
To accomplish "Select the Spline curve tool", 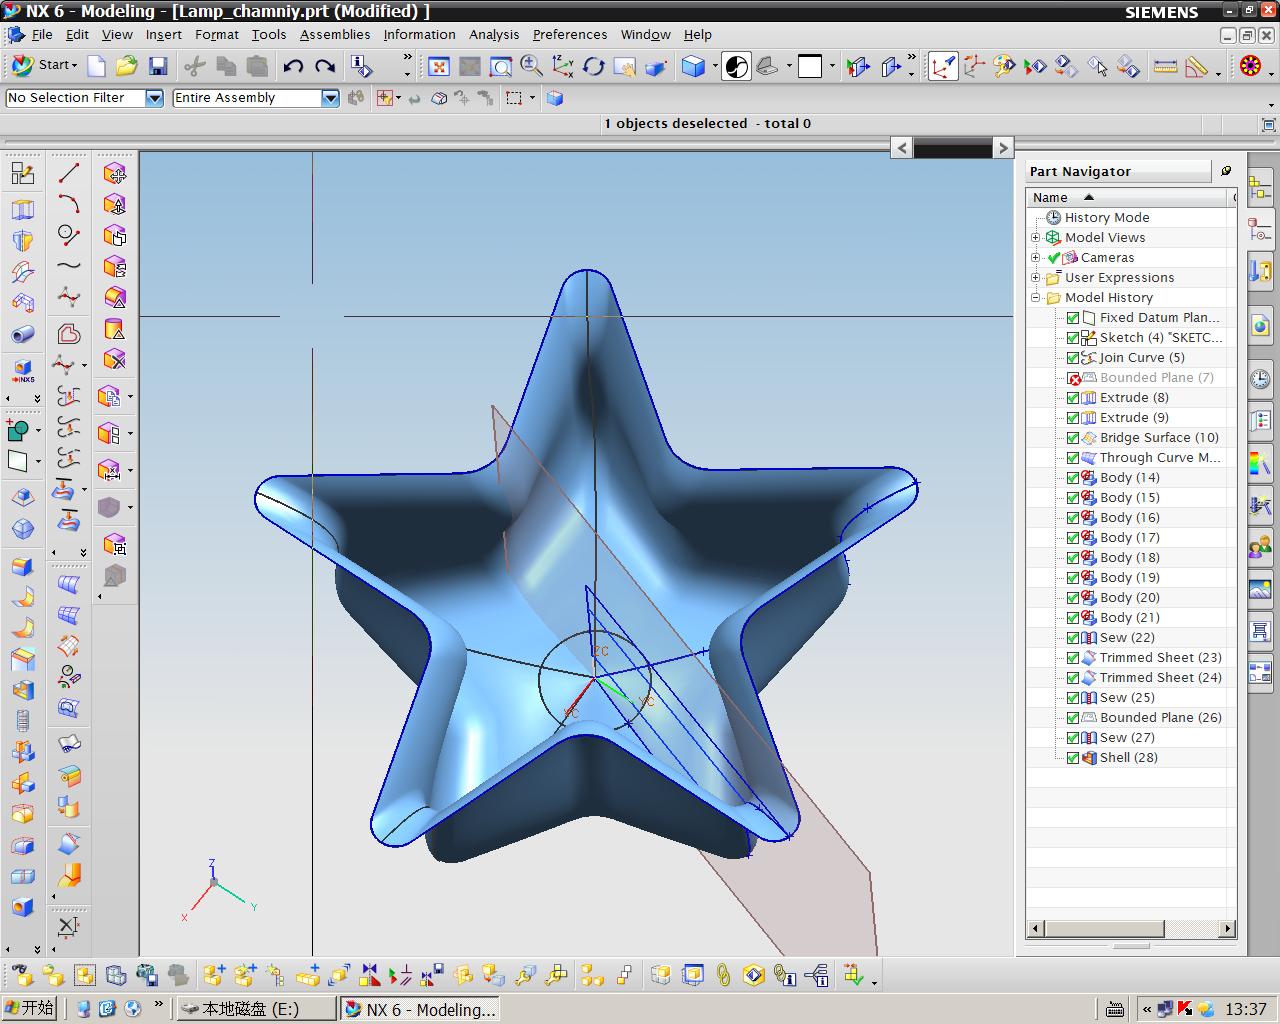I will (x=69, y=266).
